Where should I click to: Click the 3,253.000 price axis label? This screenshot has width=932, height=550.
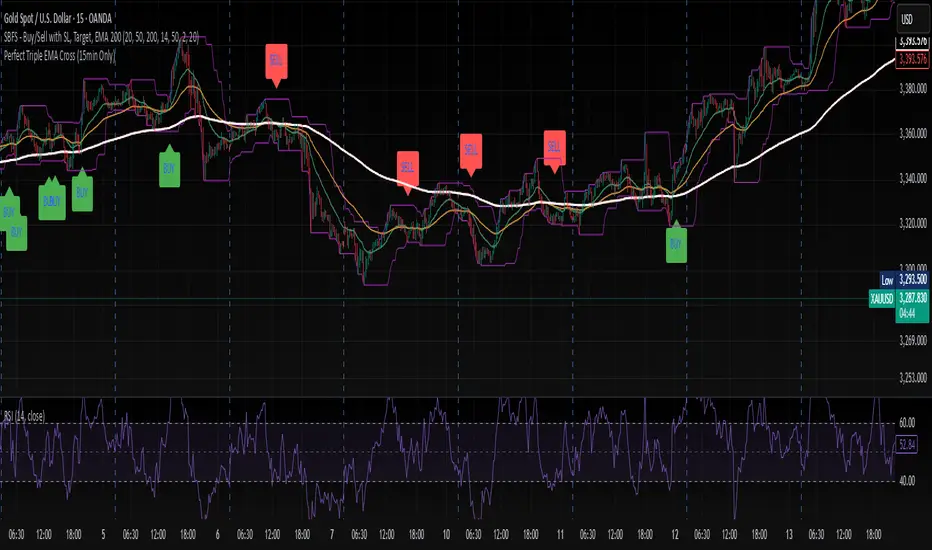pyautogui.click(x=912, y=377)
